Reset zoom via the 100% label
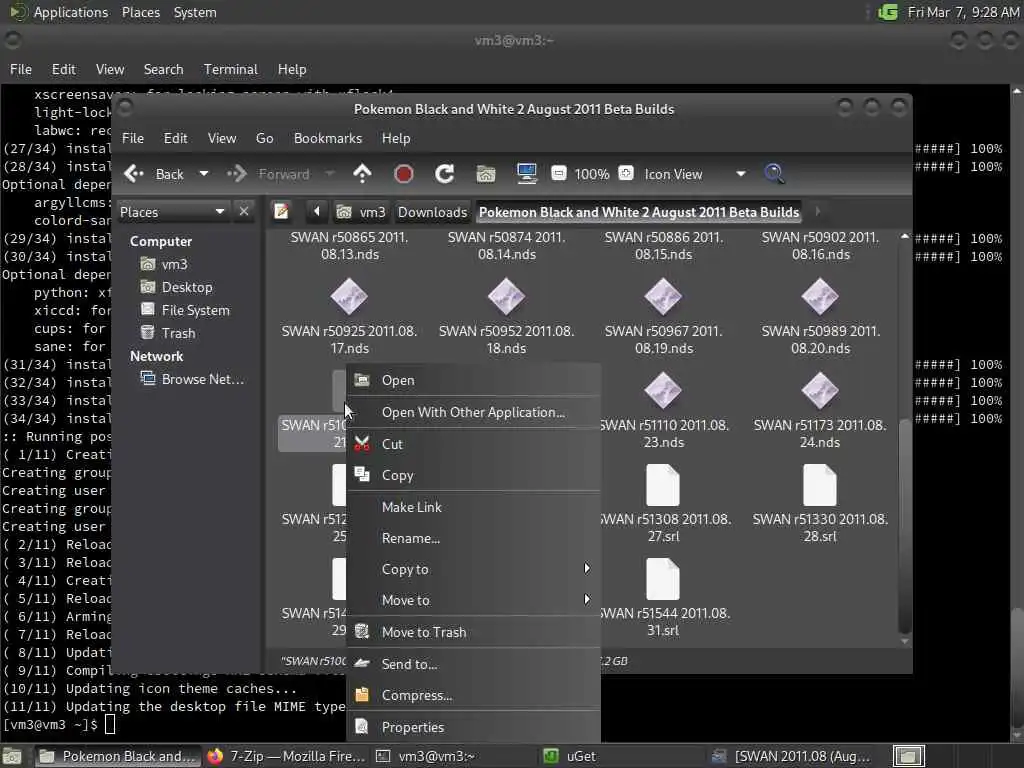This screenshot has height=768, width=1024. pos(592,174)
